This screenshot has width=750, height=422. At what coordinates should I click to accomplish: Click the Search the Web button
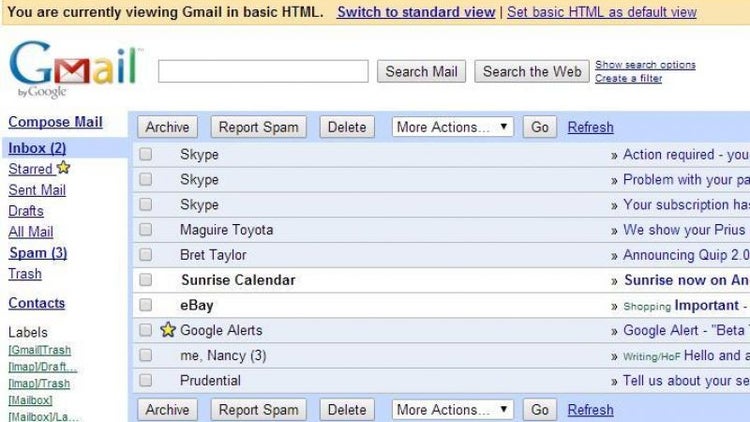(532, 71)
